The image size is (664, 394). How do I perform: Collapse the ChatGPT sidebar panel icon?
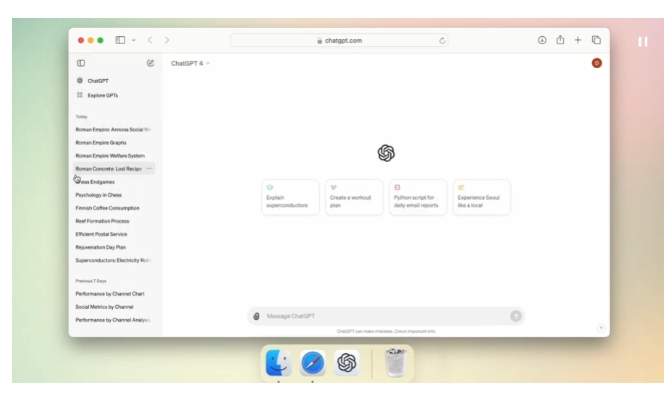(x=81, y=63)
